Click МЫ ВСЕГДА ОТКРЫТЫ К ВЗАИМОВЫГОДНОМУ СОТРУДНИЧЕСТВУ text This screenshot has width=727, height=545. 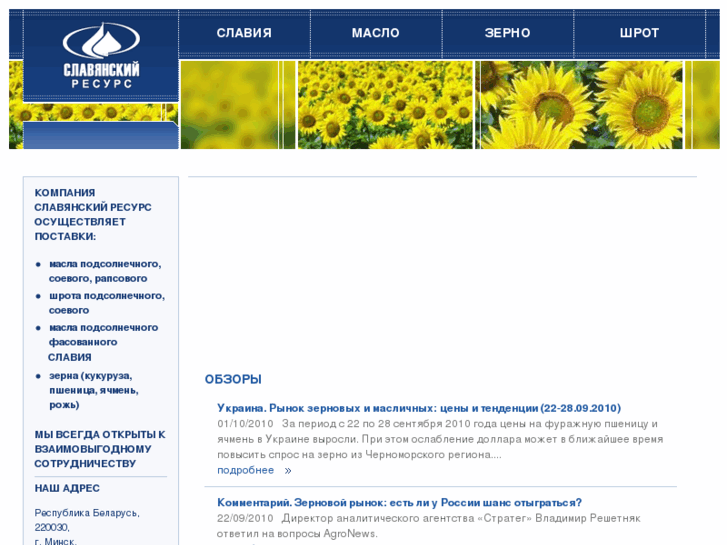pos(100,449)
